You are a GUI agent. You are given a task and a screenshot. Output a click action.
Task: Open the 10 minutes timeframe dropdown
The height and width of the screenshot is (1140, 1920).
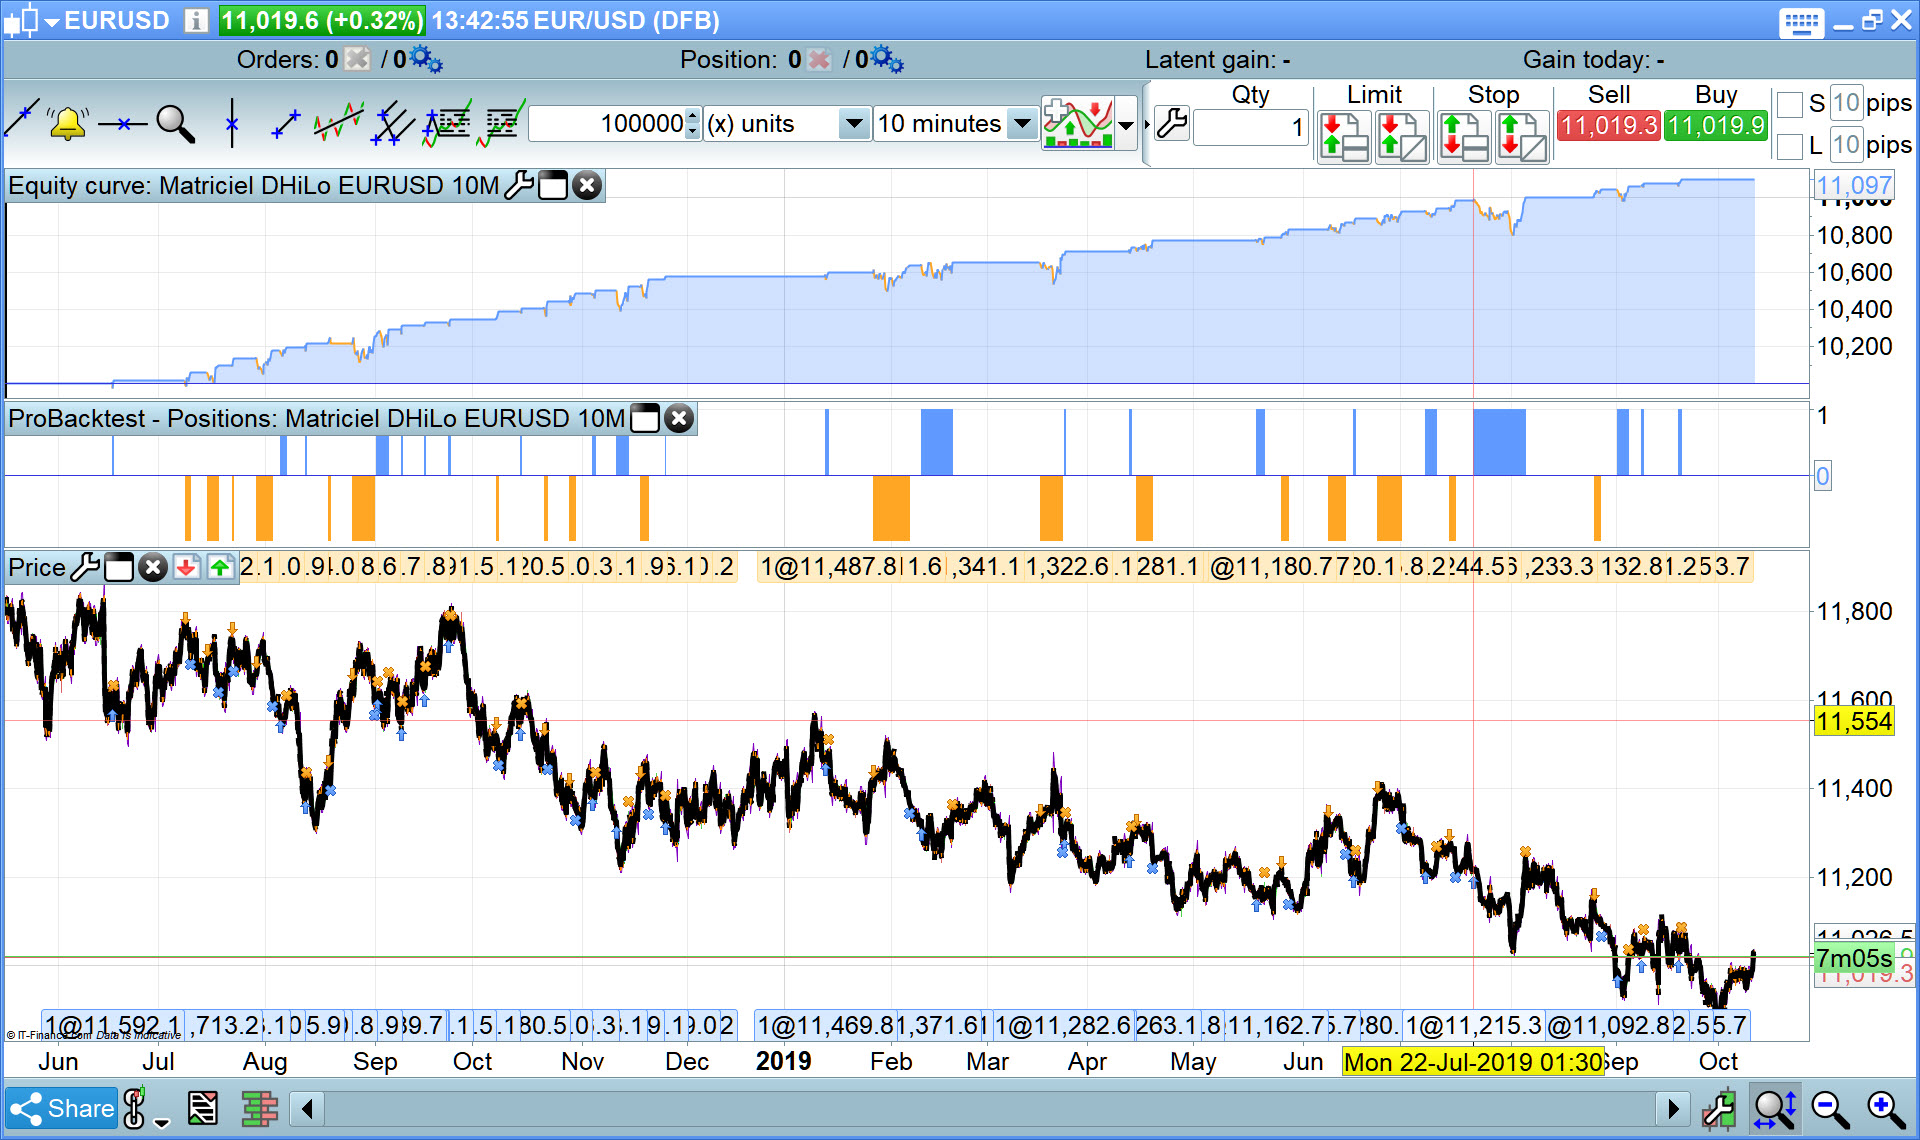[1021, 124]
